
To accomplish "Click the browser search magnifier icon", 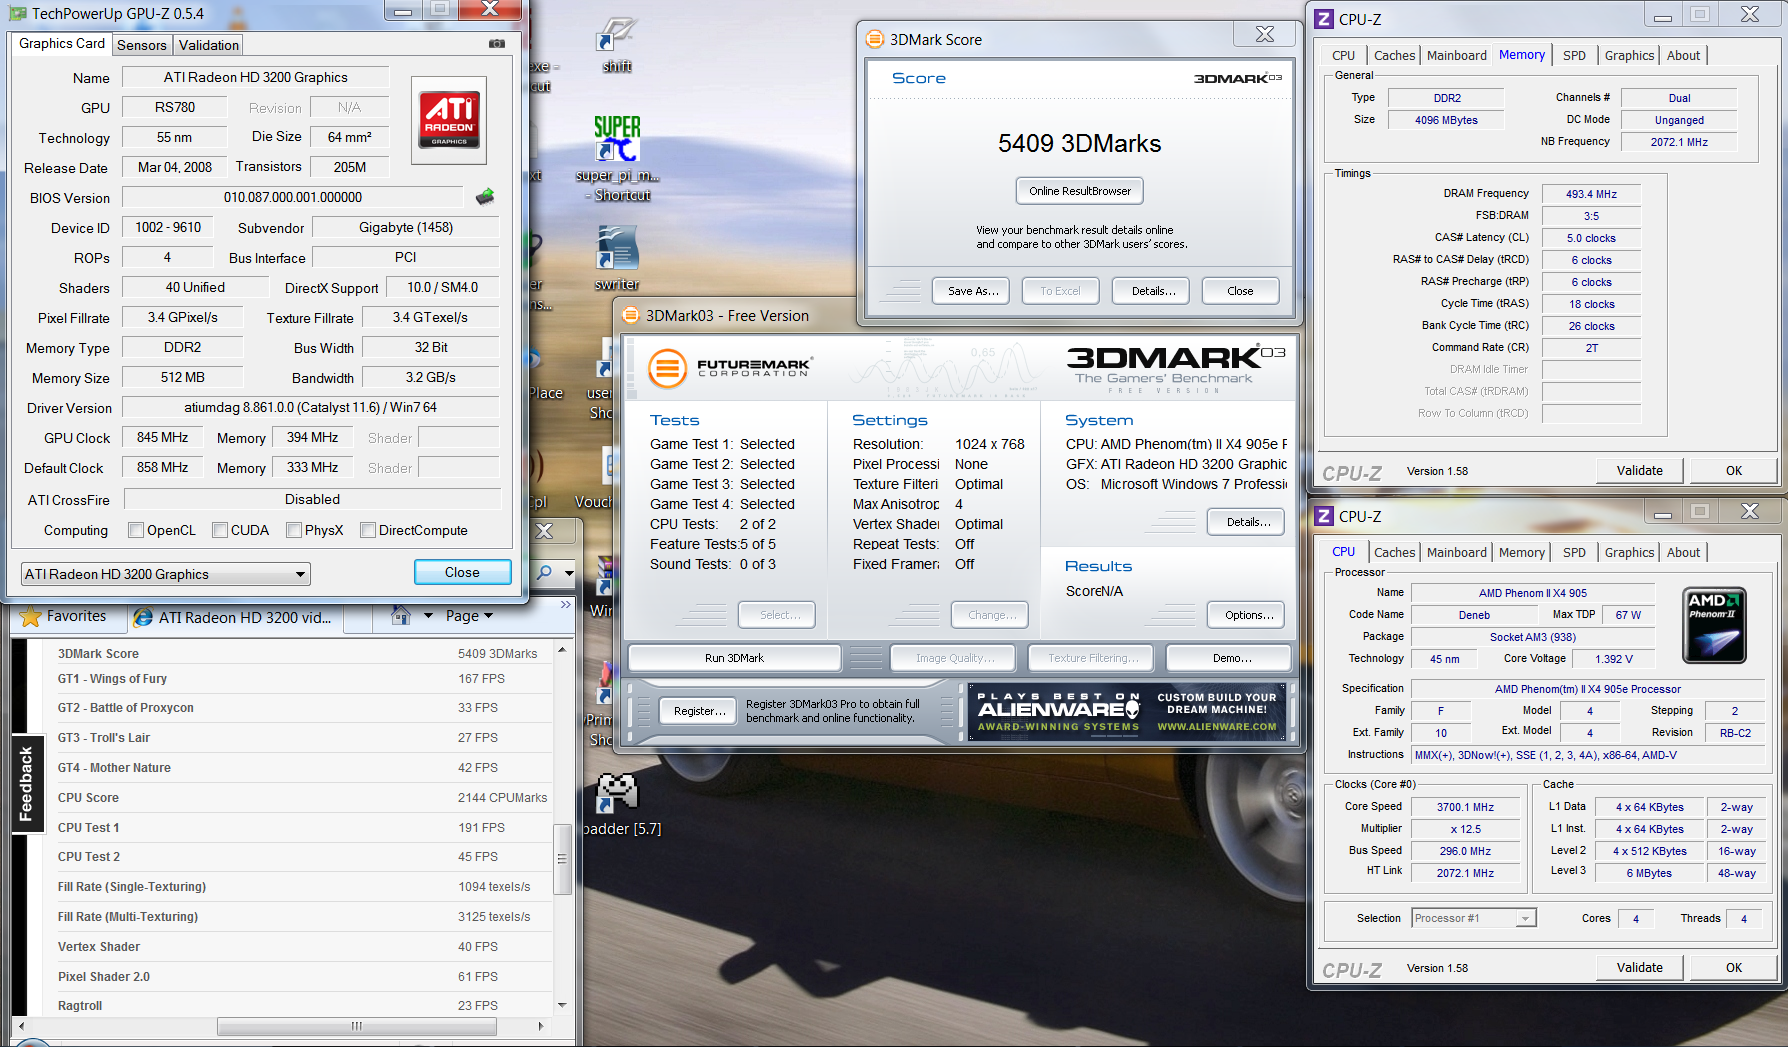I will point(545,572).
